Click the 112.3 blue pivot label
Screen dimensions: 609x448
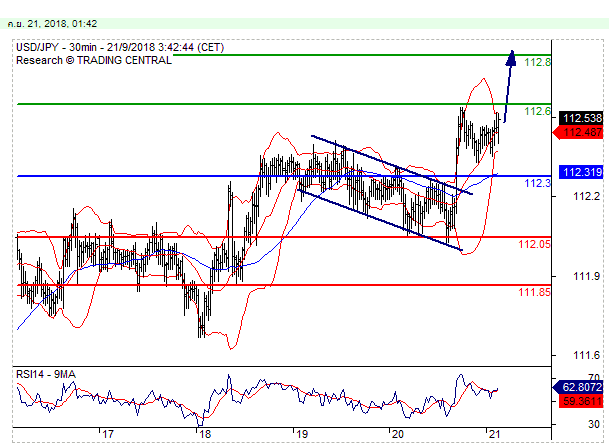[x=538, y=183]
